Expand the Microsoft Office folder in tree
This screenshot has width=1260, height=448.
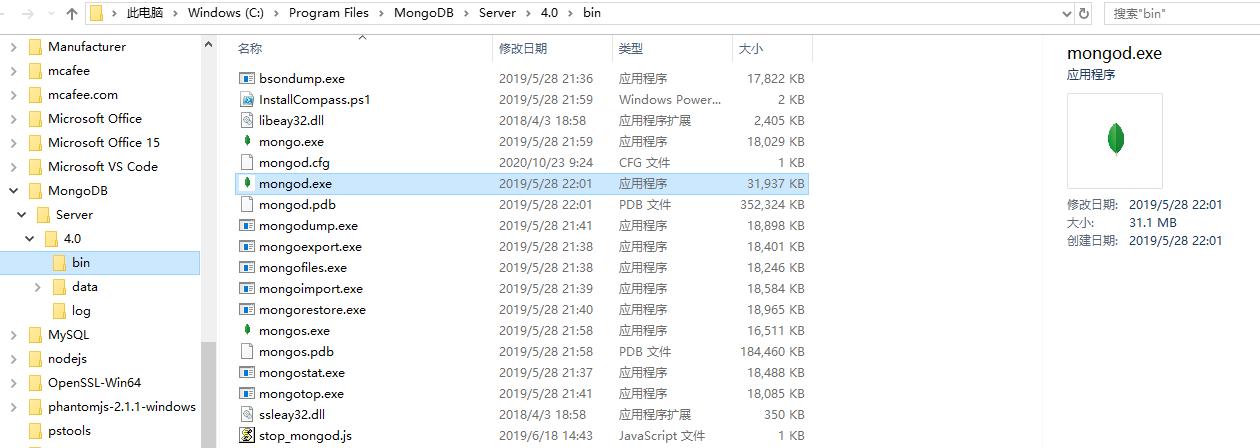coord(13,119)
